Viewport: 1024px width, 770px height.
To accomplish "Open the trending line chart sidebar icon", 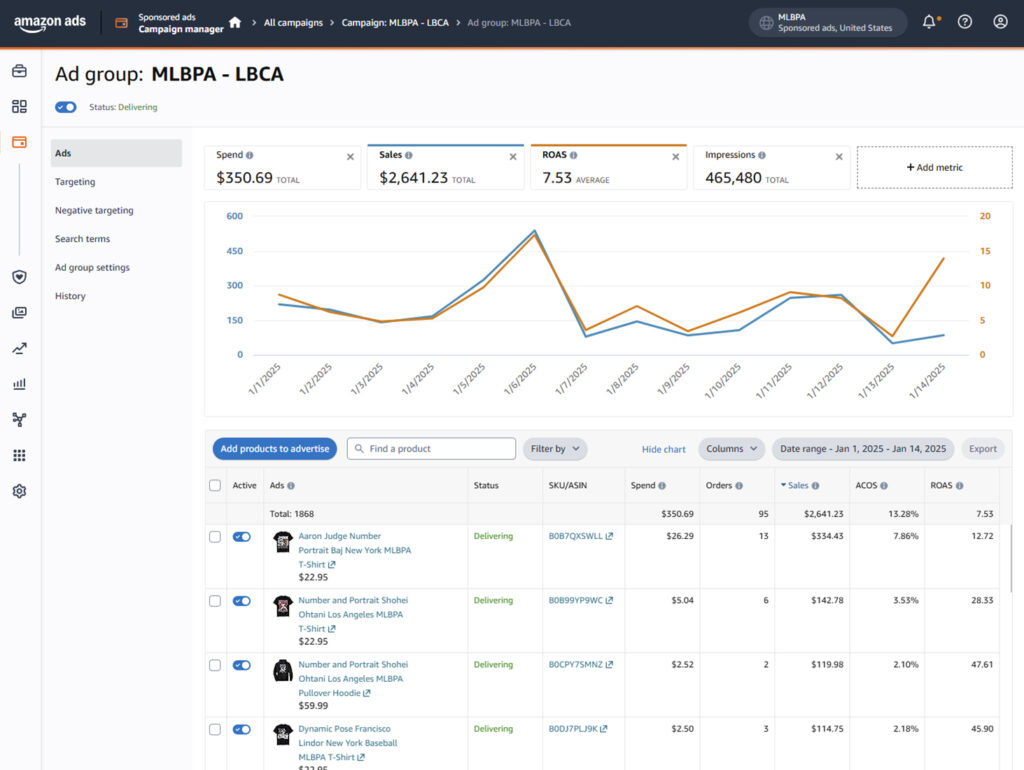I will [20, 349].
